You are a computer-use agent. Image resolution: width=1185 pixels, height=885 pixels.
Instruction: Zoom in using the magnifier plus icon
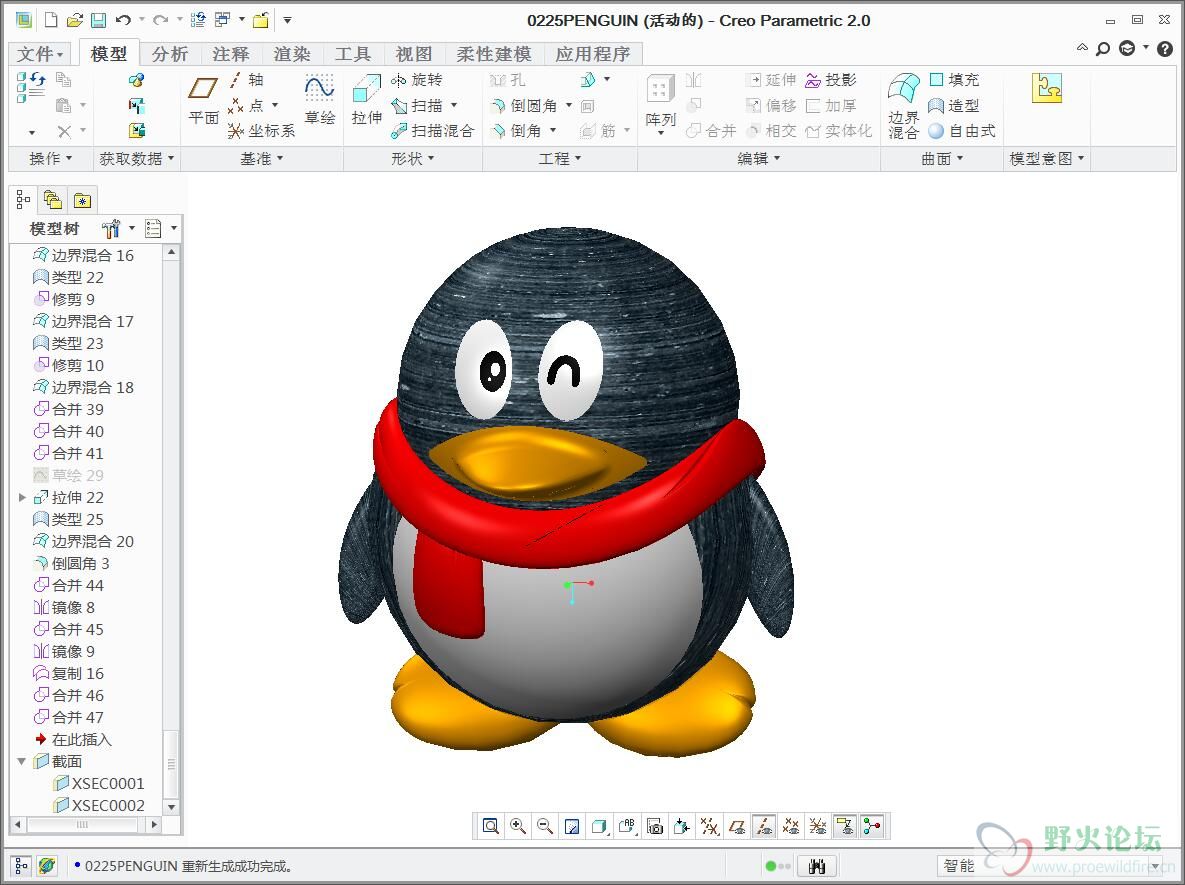coord(518,826)
